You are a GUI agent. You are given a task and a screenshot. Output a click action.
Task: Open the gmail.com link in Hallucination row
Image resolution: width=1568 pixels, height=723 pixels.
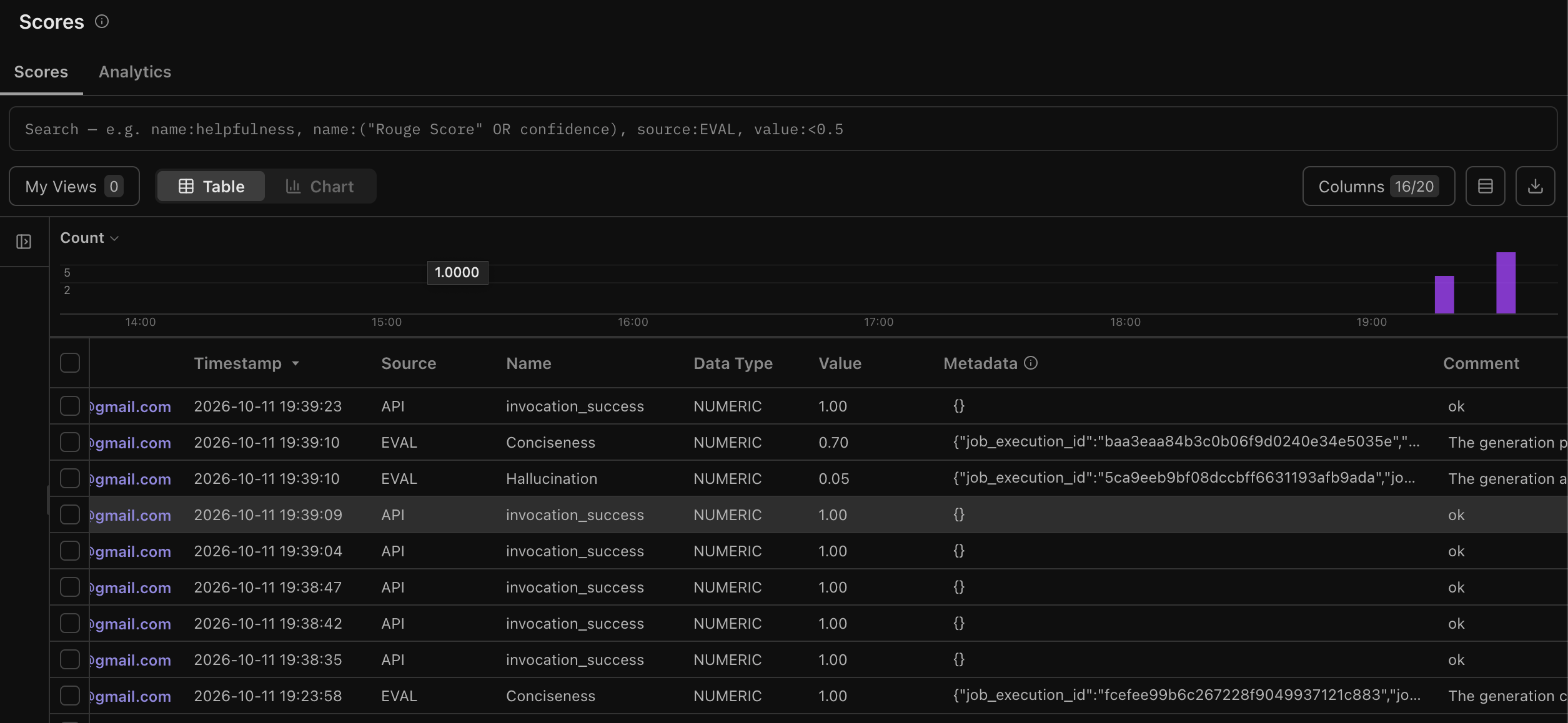coord(130,479)
